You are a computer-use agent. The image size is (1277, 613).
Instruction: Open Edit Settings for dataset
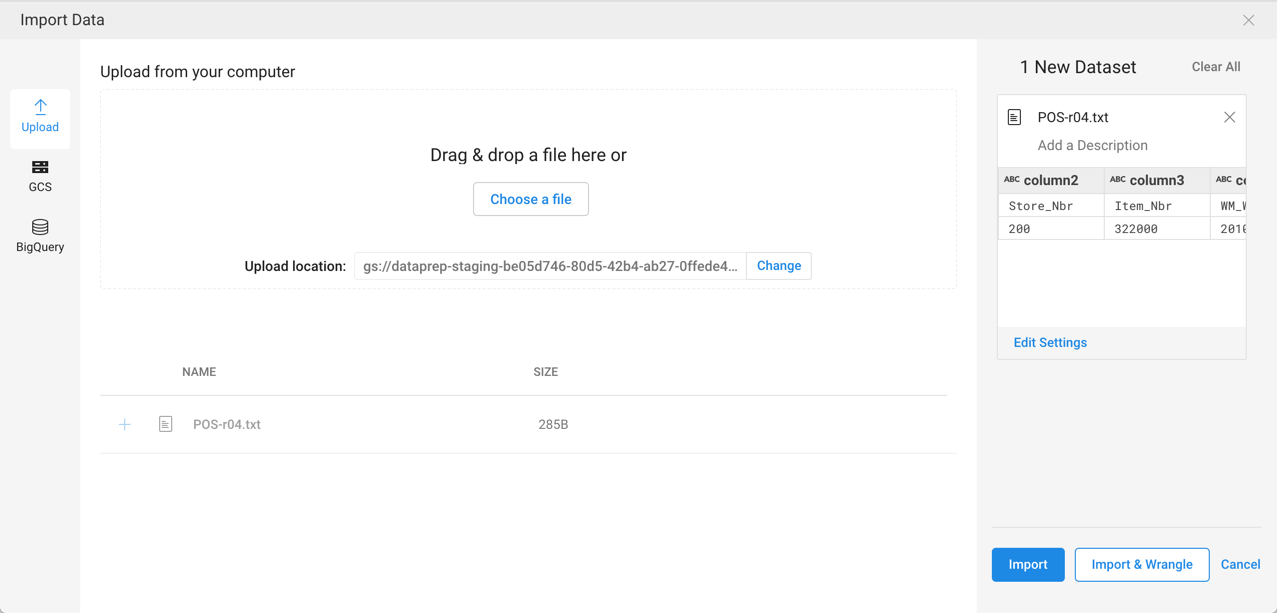[1050, 343]
